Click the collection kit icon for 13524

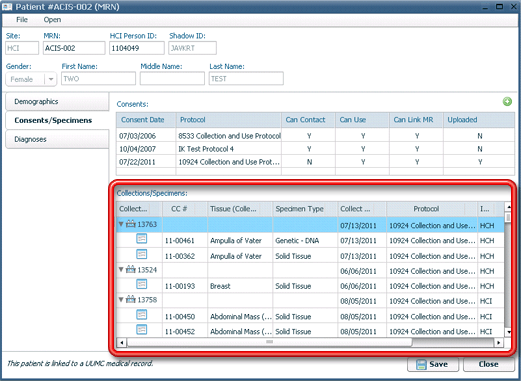[131, 269]
